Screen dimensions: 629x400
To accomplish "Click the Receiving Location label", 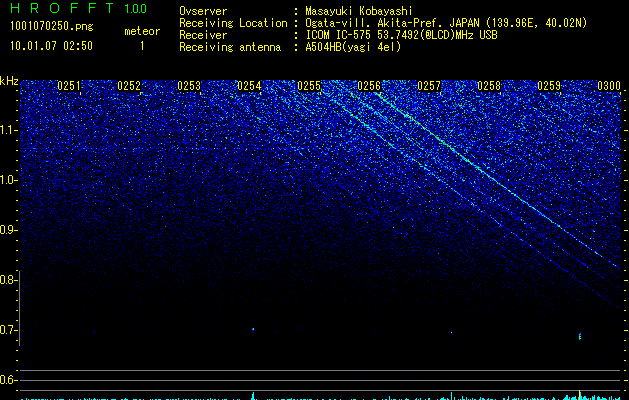I will click(x=233, y=23).
